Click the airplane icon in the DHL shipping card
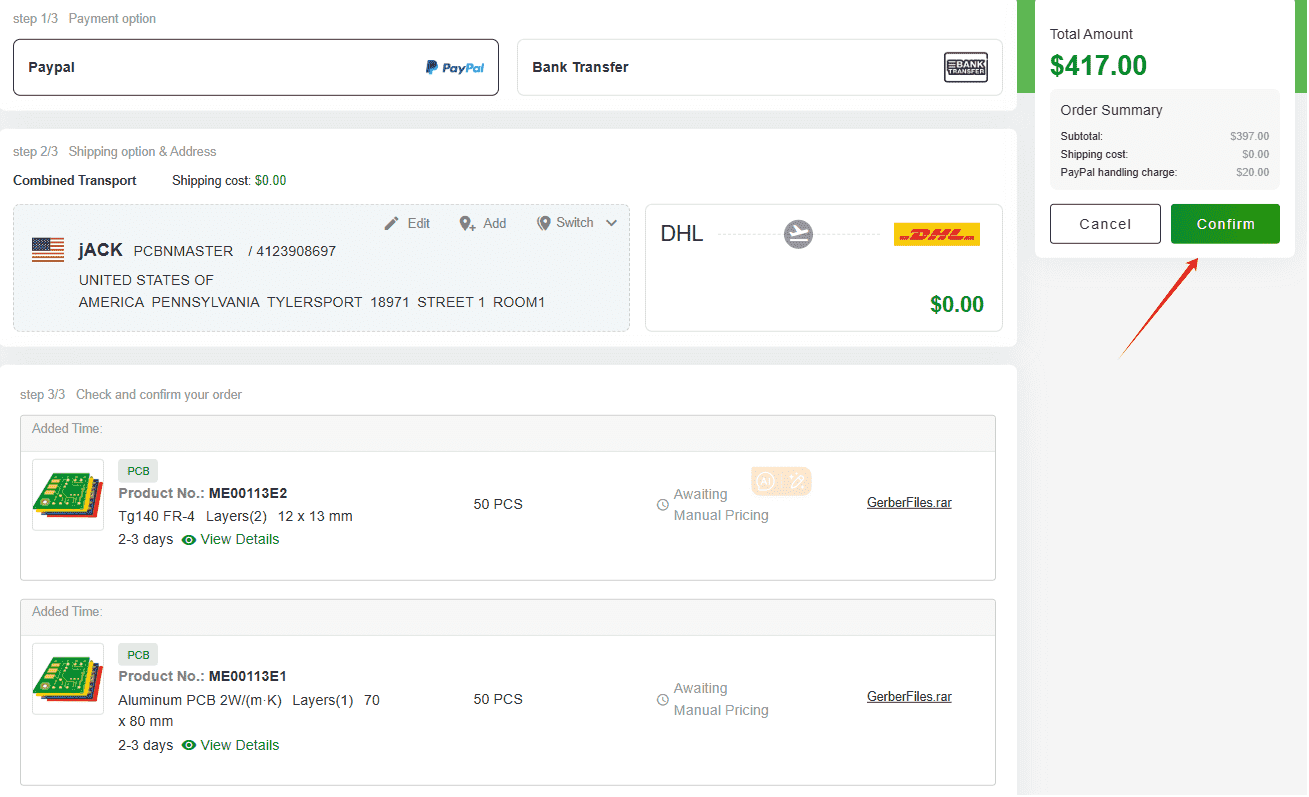 pos(798,234)
